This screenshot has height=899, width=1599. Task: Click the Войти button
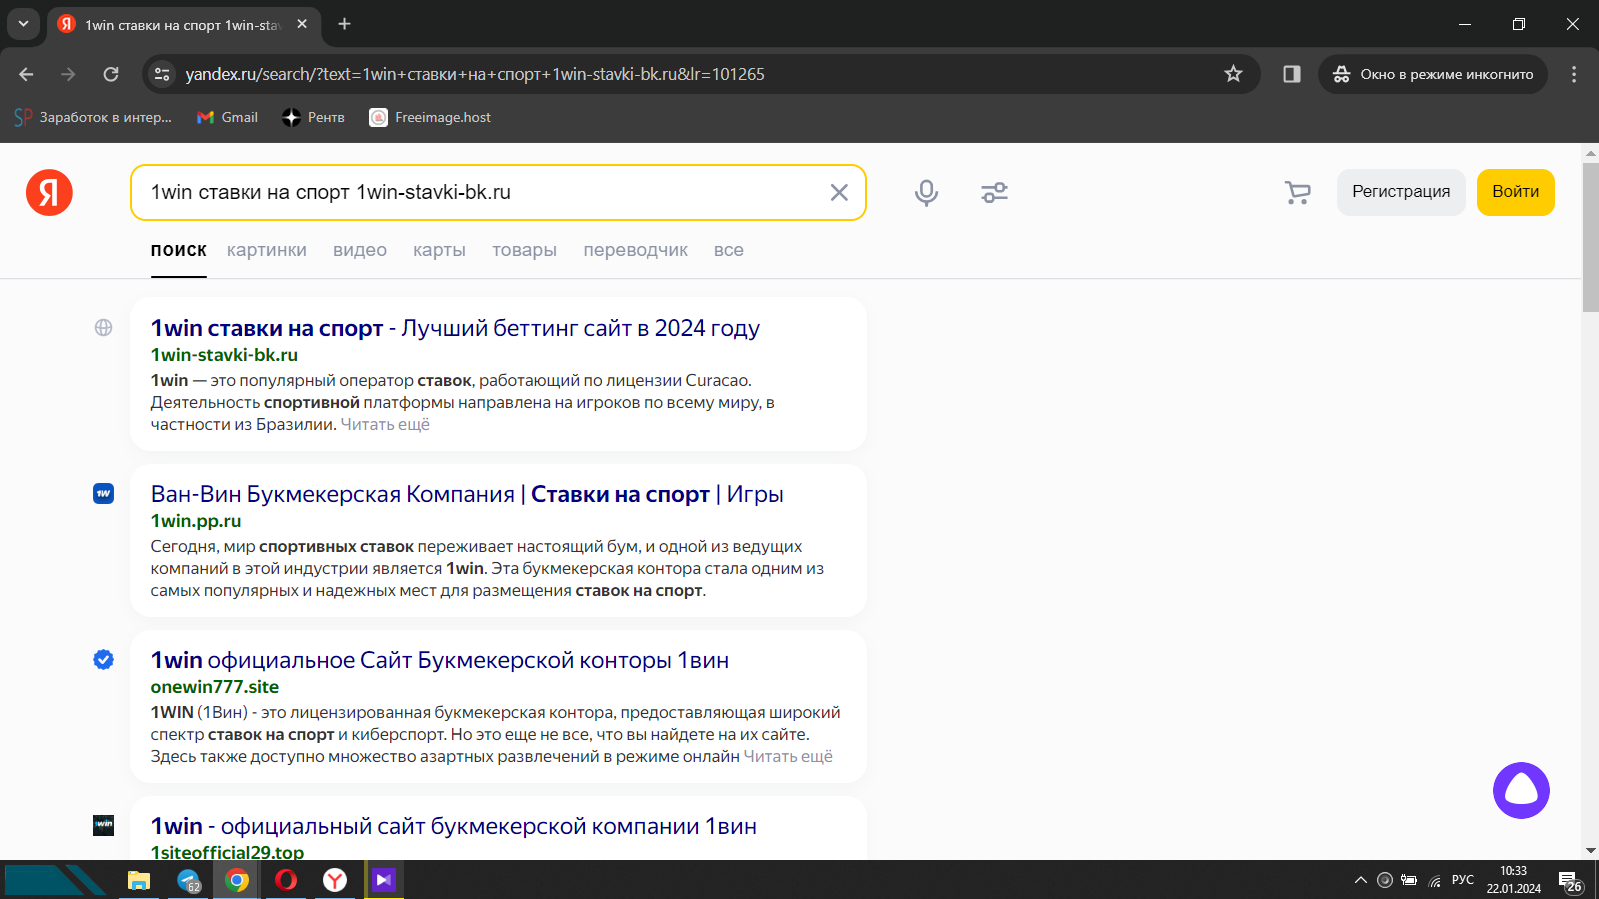[x=1515, y=192]
